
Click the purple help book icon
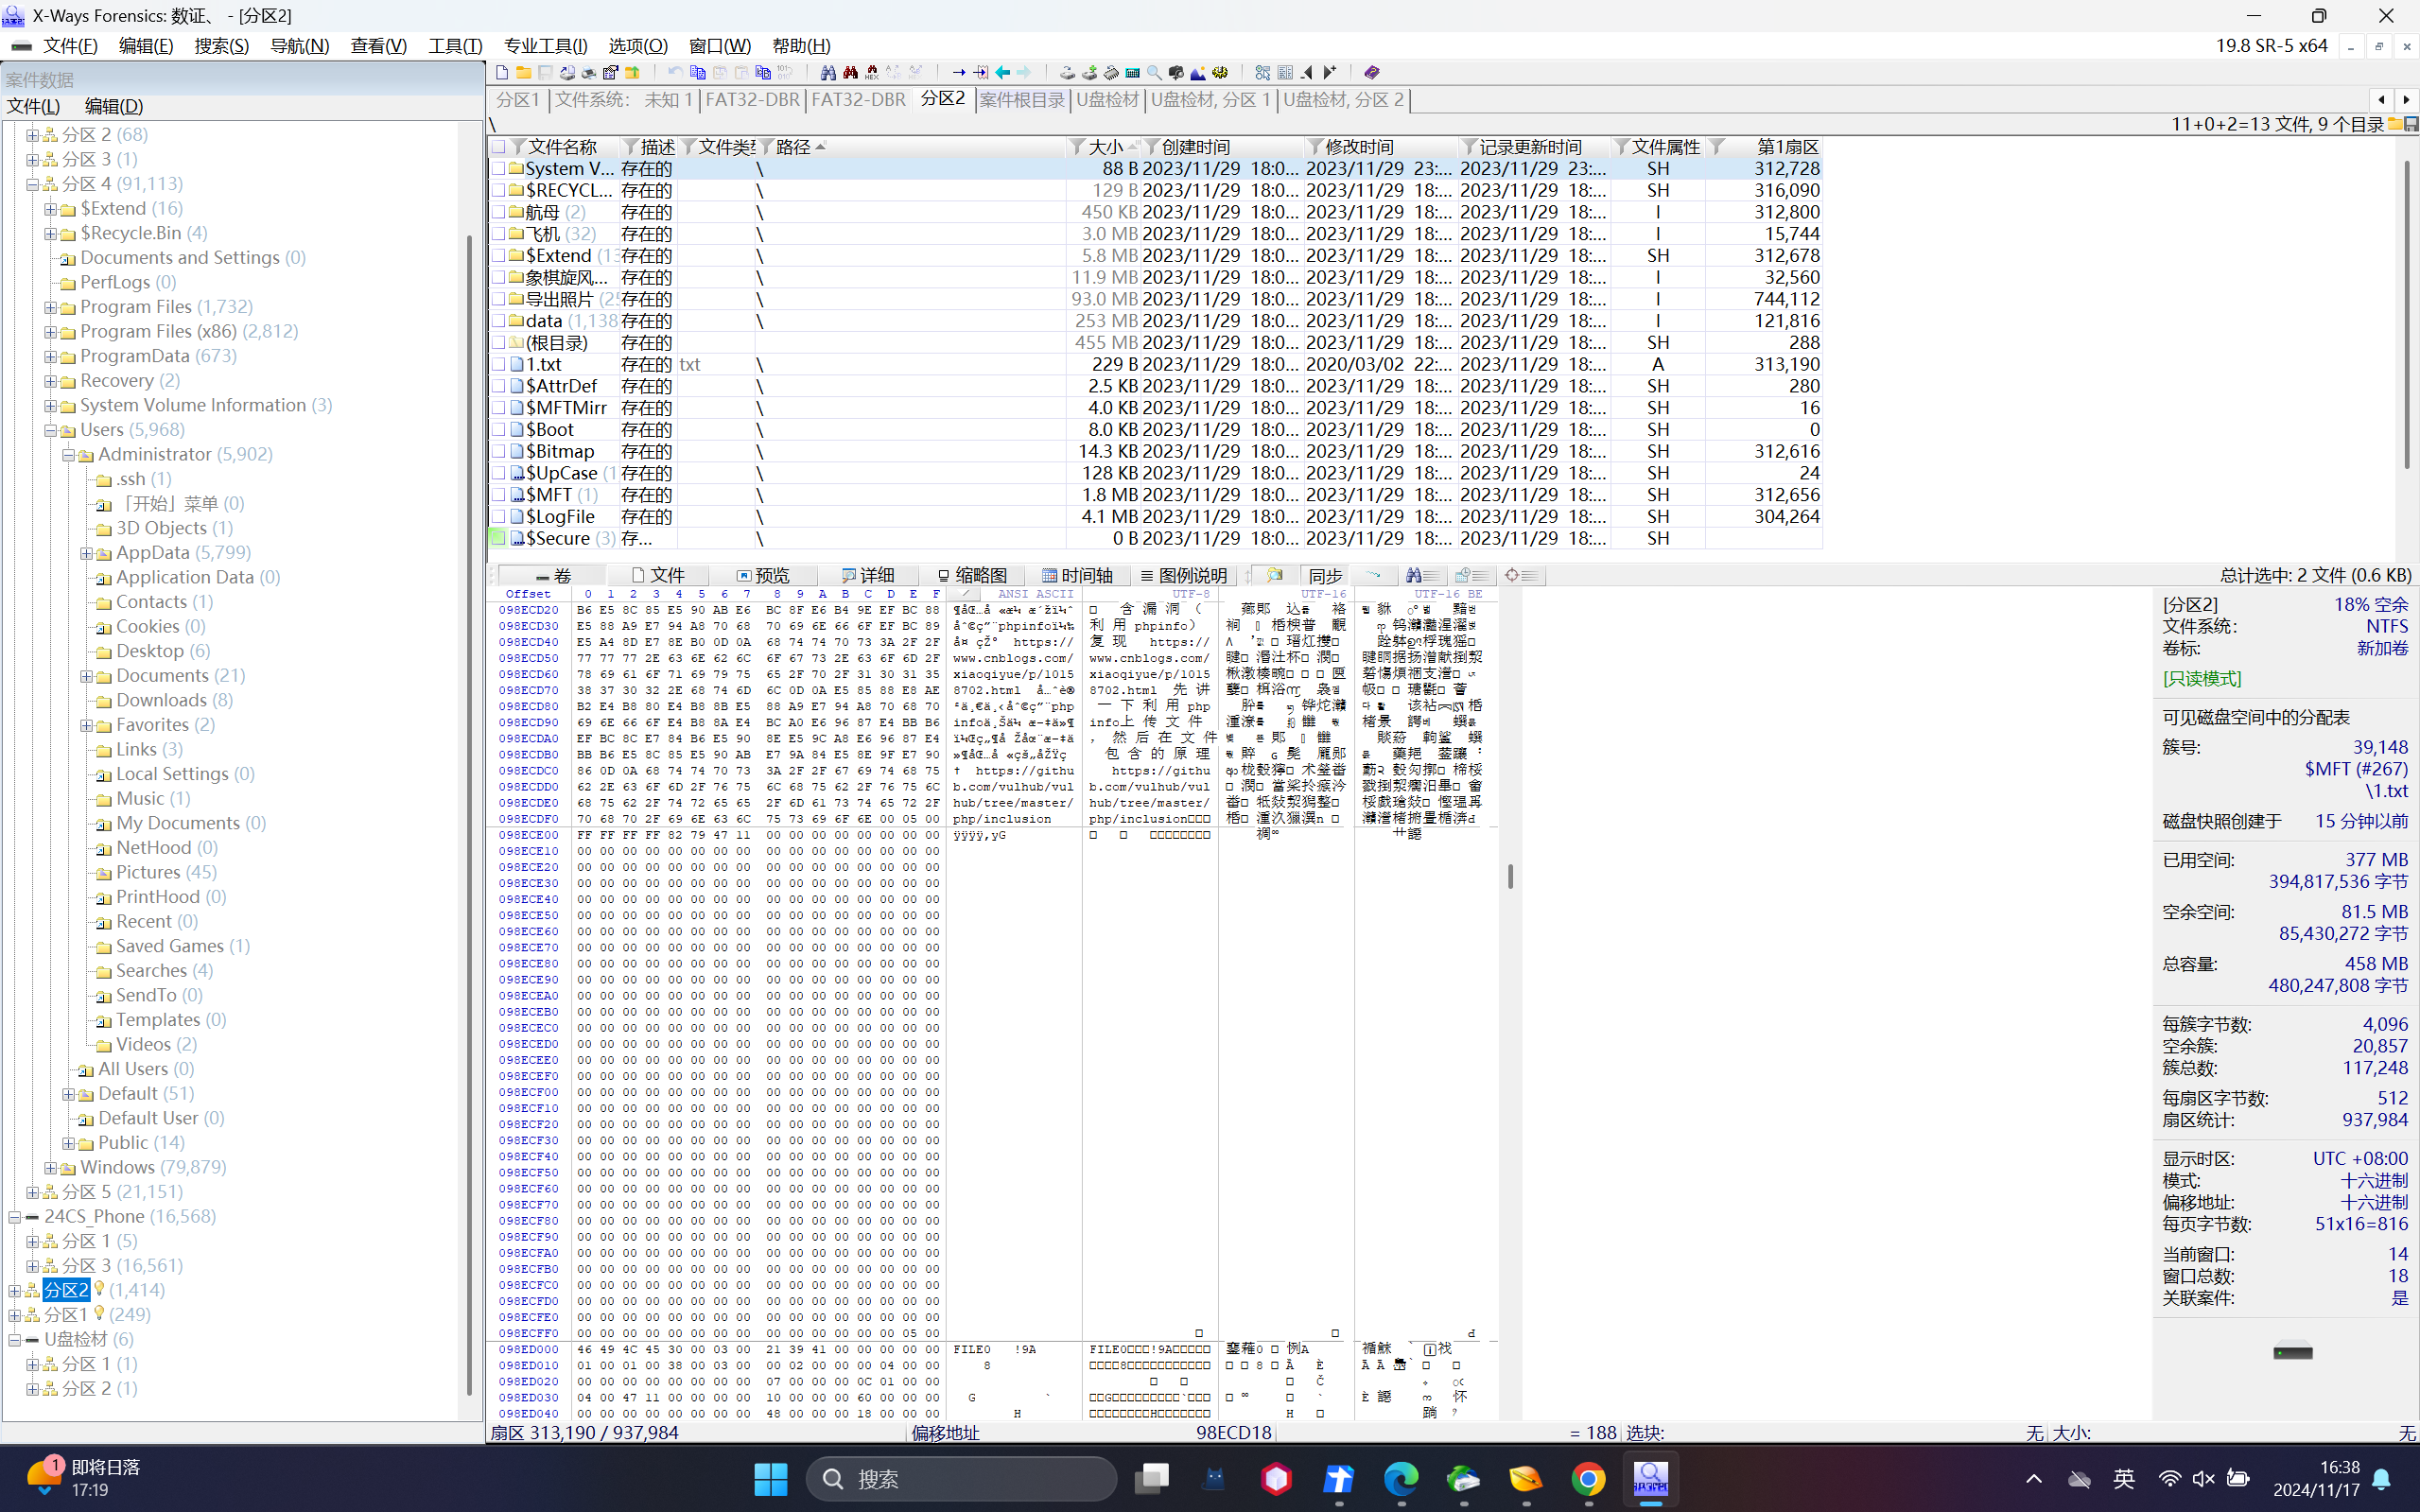1372,72
